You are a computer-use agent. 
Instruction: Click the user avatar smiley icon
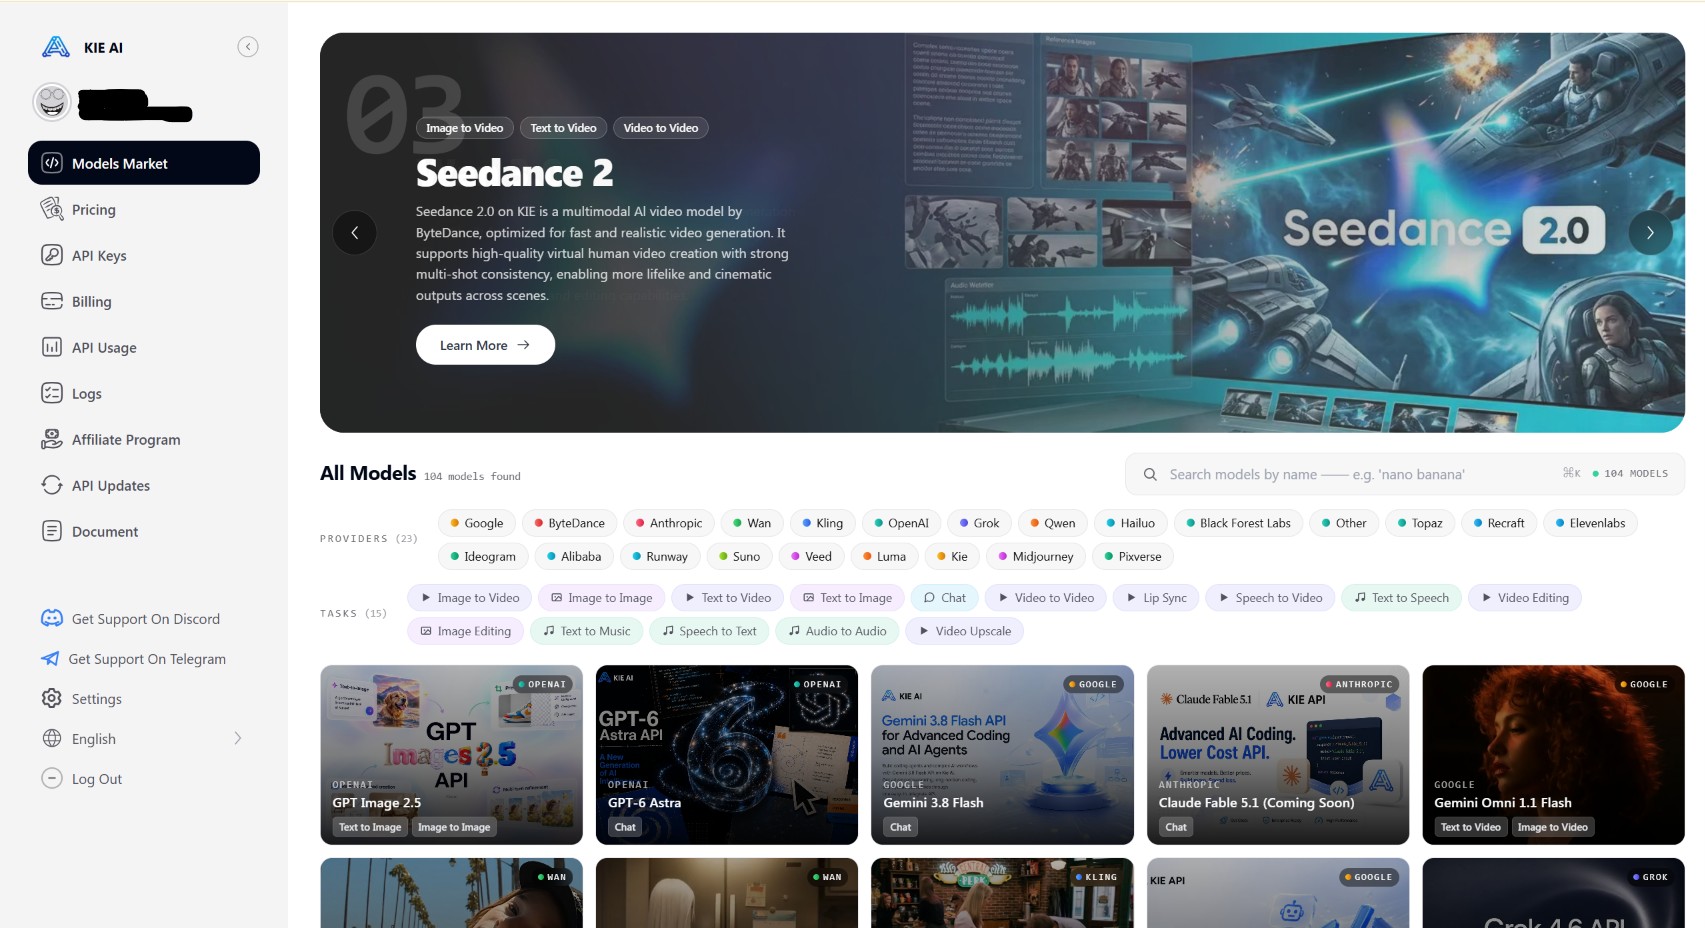[x=52, y=102]
